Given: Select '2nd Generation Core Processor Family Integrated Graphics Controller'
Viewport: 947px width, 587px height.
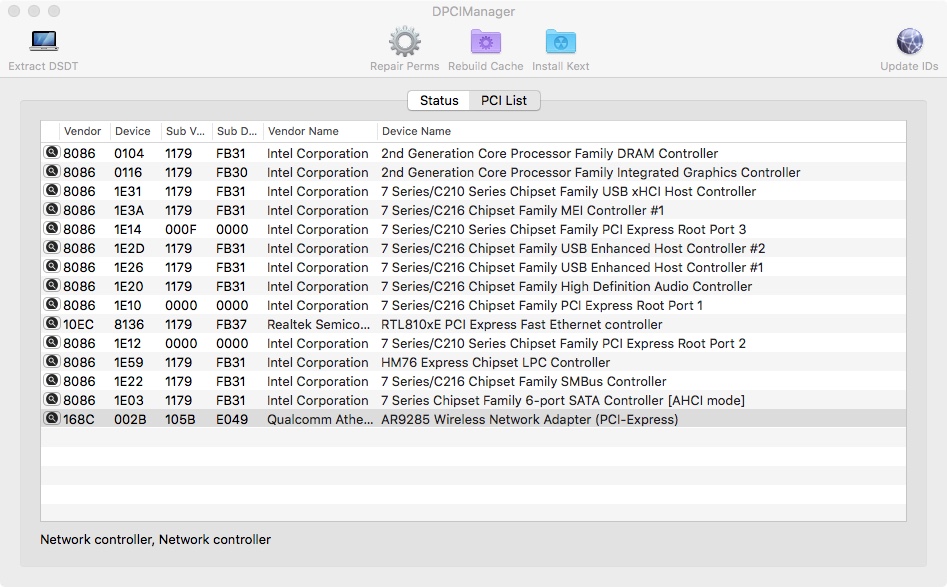Looking at the screenshot, I should pos(591,172).
